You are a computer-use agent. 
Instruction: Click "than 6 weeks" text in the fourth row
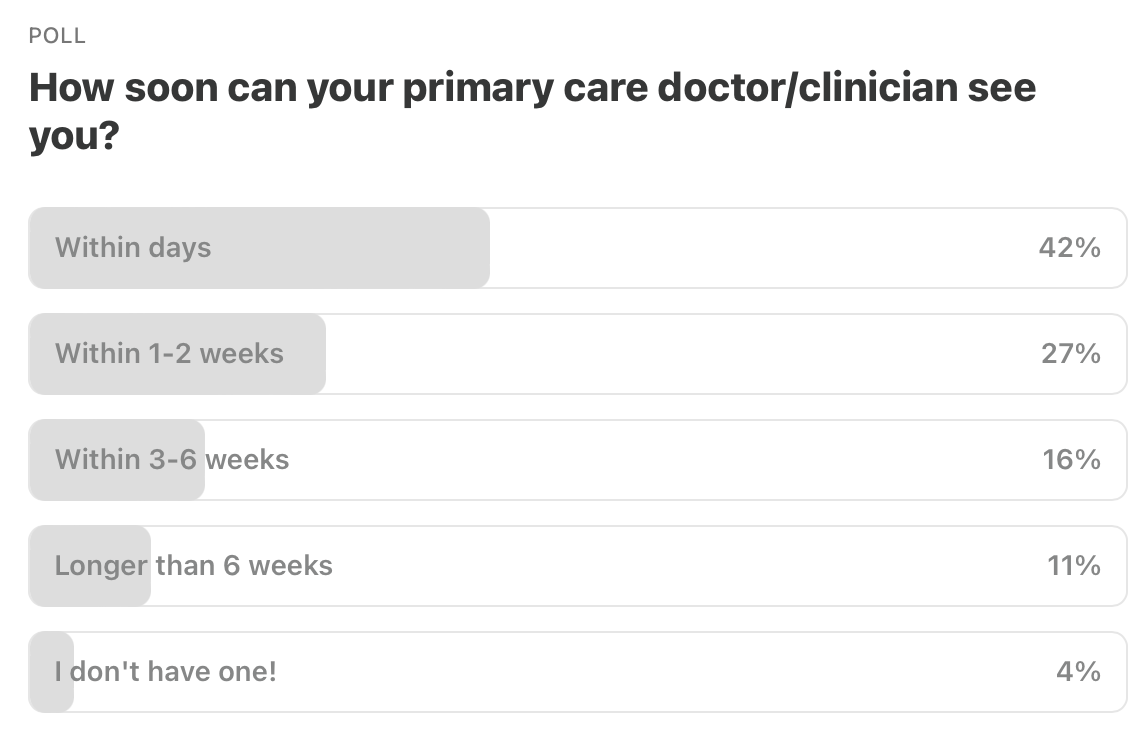coord(245,566)
